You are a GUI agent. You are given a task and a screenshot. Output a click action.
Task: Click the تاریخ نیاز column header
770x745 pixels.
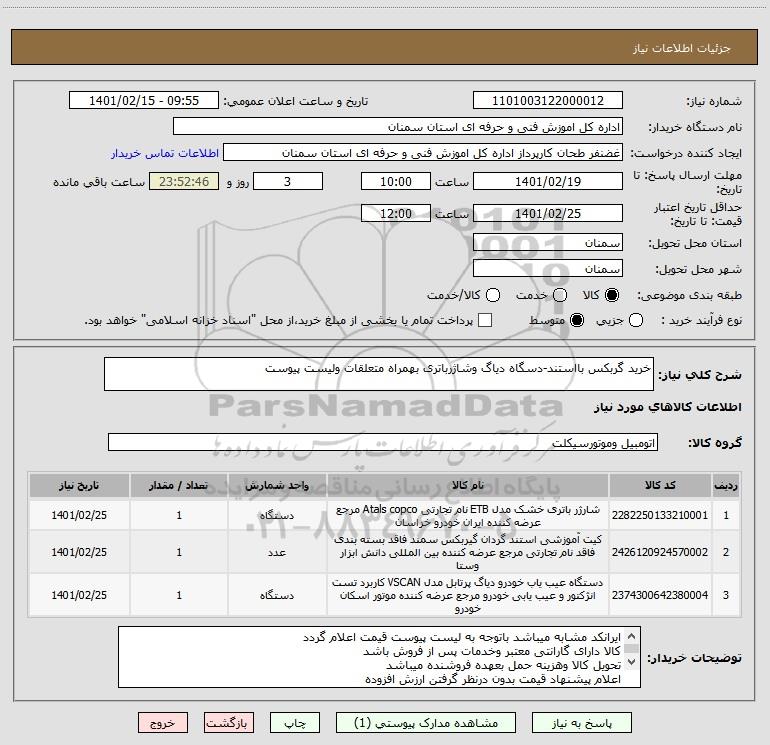tap(79, 485)
